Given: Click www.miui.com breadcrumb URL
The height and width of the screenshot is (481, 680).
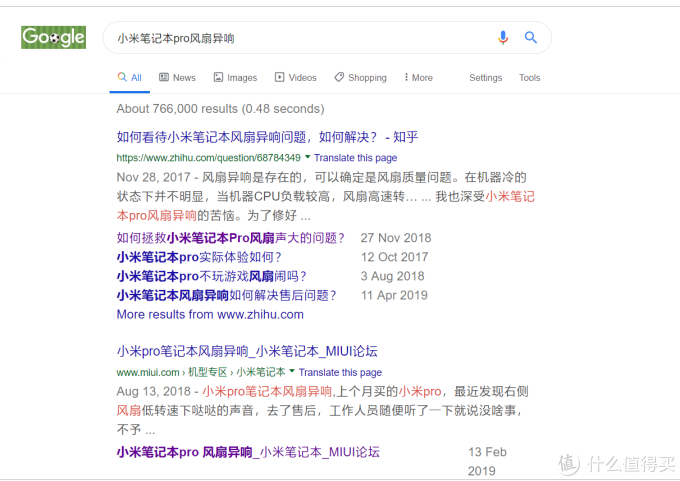Looking at the screenshot, I should click(201, 372).
